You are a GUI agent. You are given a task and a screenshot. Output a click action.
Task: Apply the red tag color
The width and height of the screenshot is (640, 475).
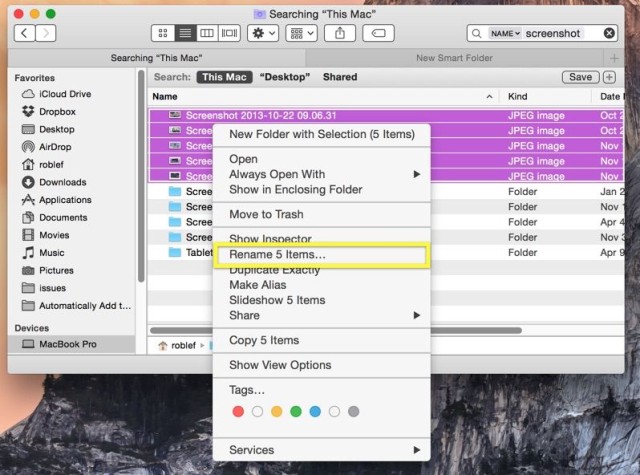(238, 411)
